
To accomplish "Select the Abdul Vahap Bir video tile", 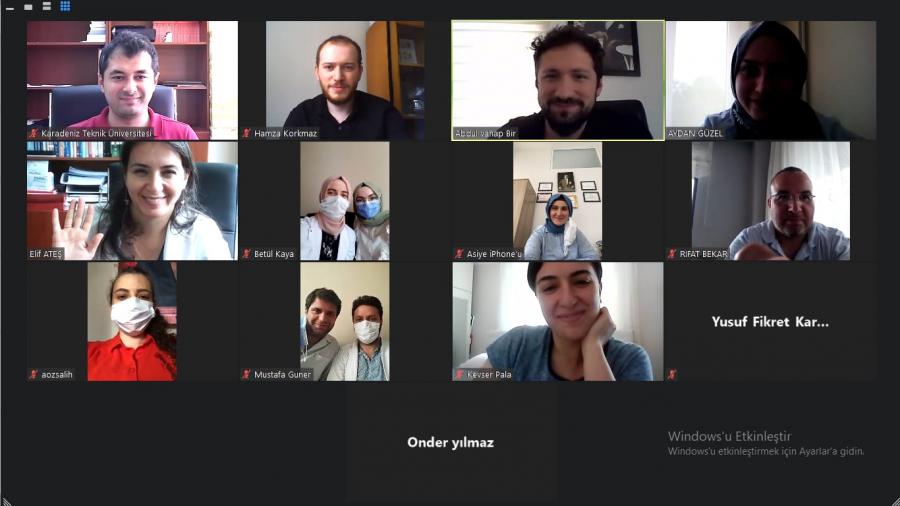I will (x=558, y=80).
